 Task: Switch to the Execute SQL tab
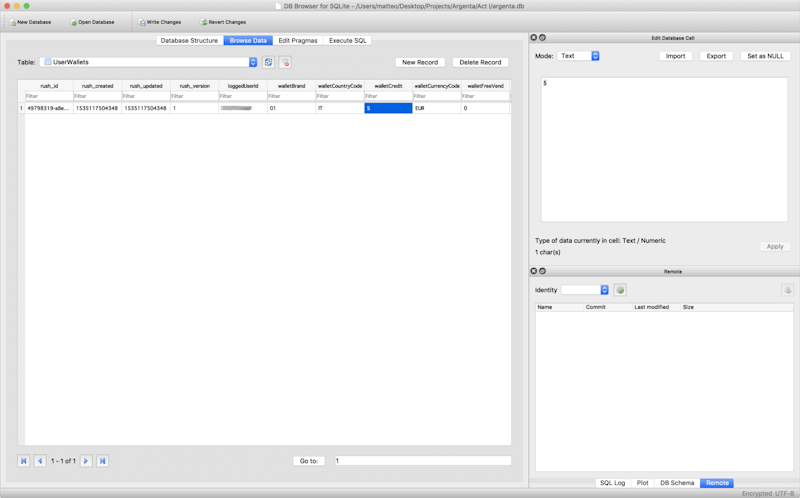coord(349,41)
